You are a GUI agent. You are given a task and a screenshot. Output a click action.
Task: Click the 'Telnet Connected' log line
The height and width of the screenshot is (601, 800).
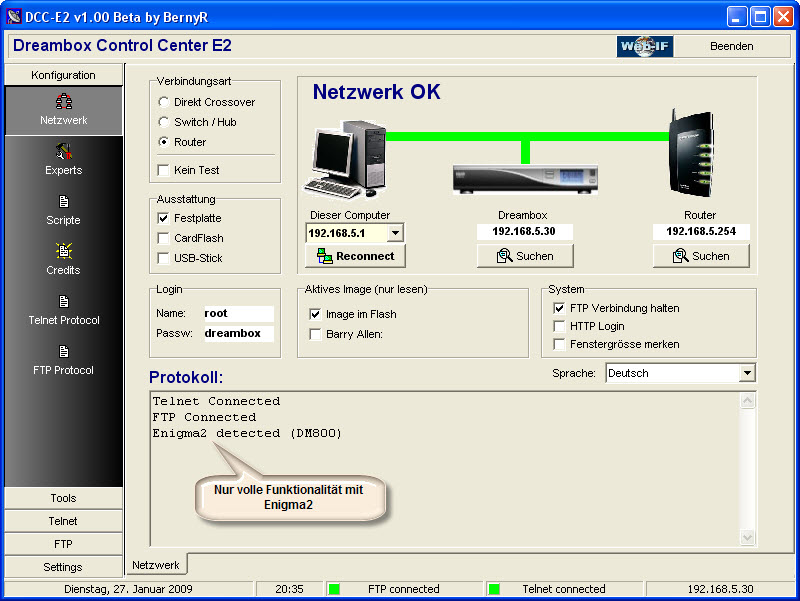216,401
